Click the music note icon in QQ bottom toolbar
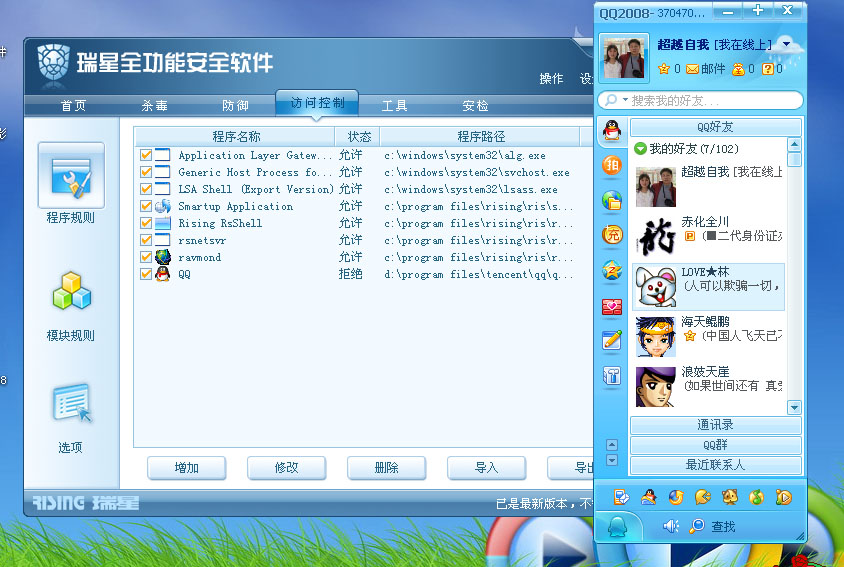The image size is (844, 567). (x=757, y=497)
